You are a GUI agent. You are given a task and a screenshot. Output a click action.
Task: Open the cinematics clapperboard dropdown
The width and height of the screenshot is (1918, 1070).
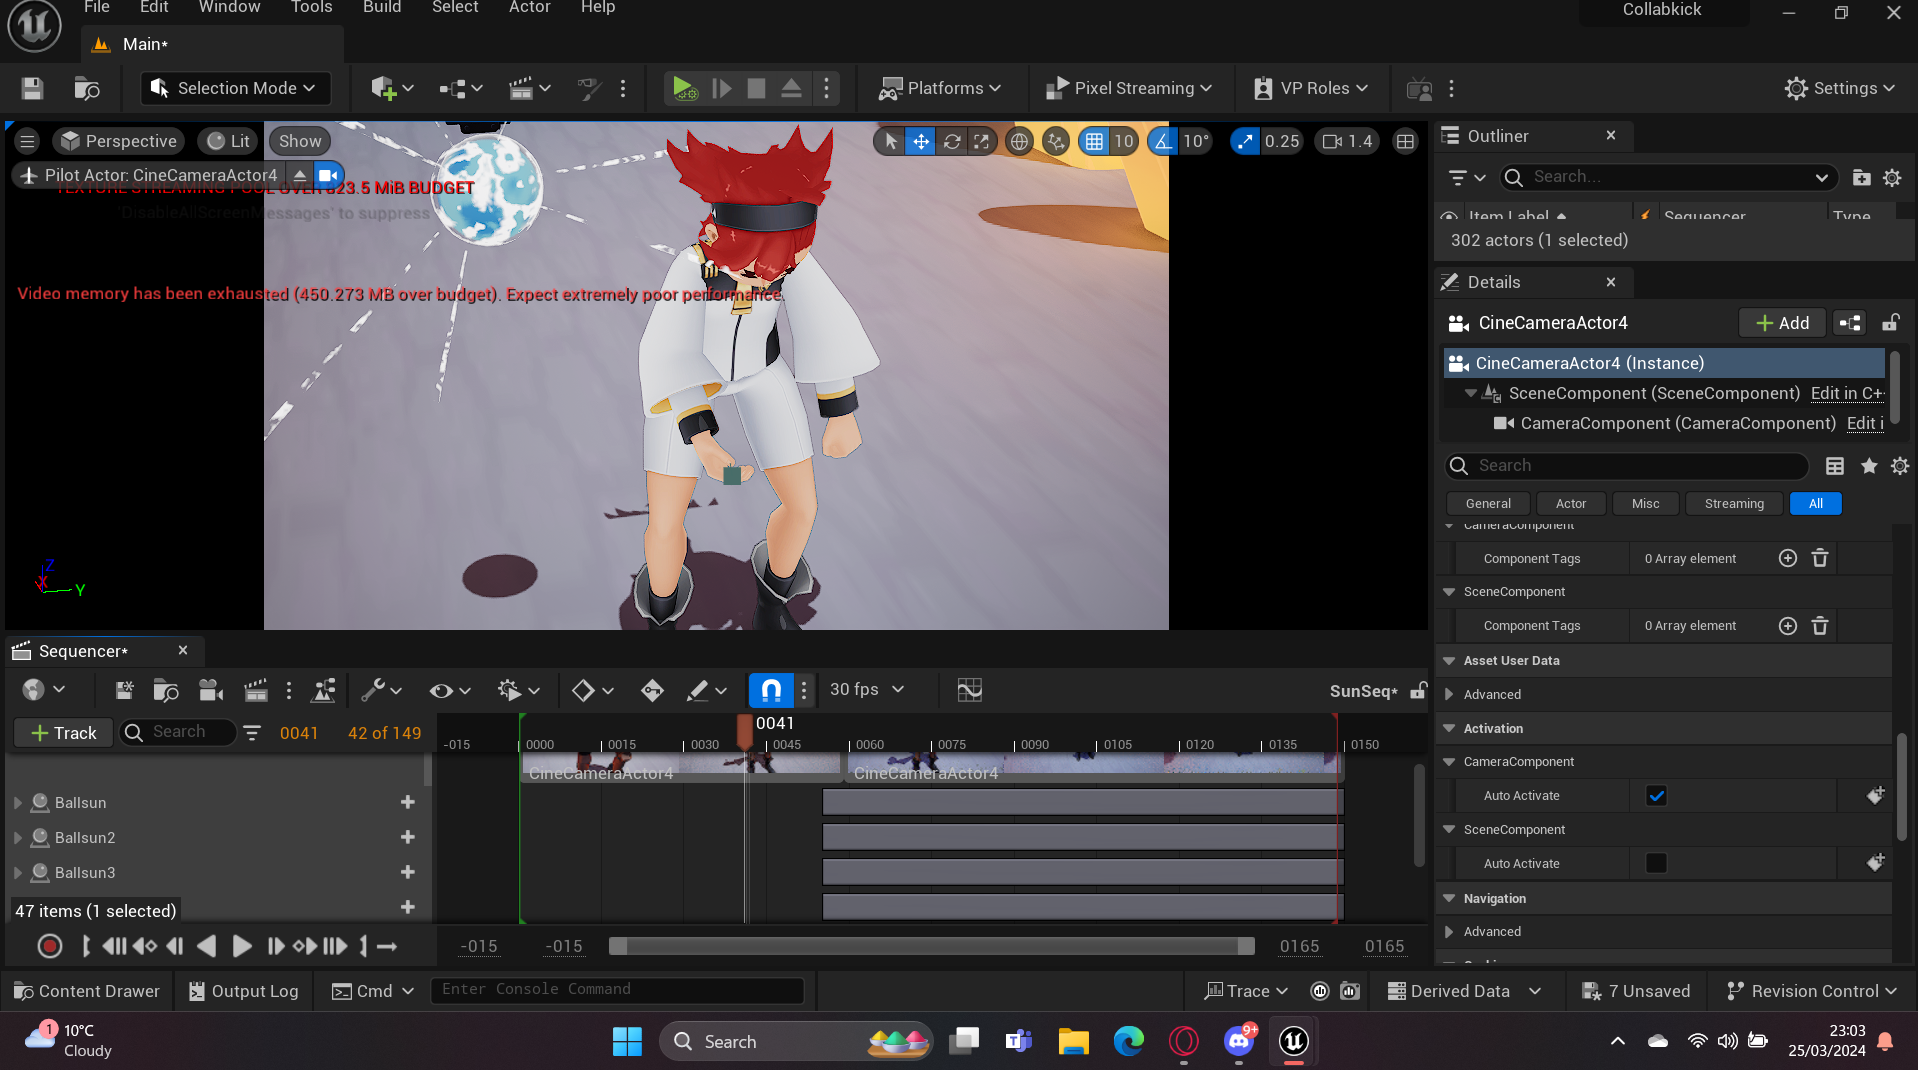(x=530, y=88)
